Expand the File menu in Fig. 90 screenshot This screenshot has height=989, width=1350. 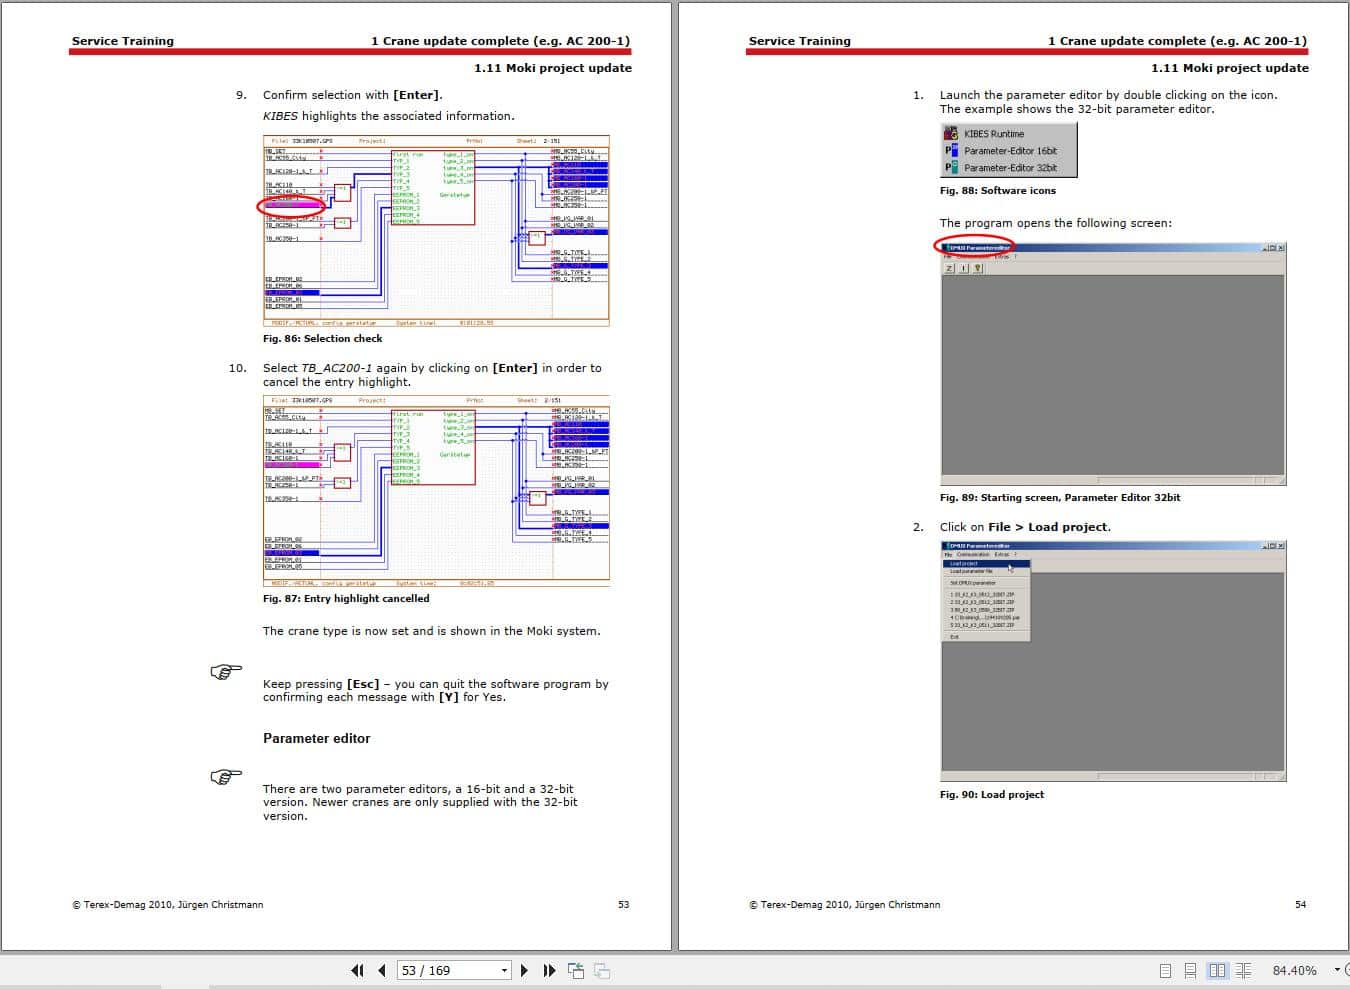coord(948,554)
